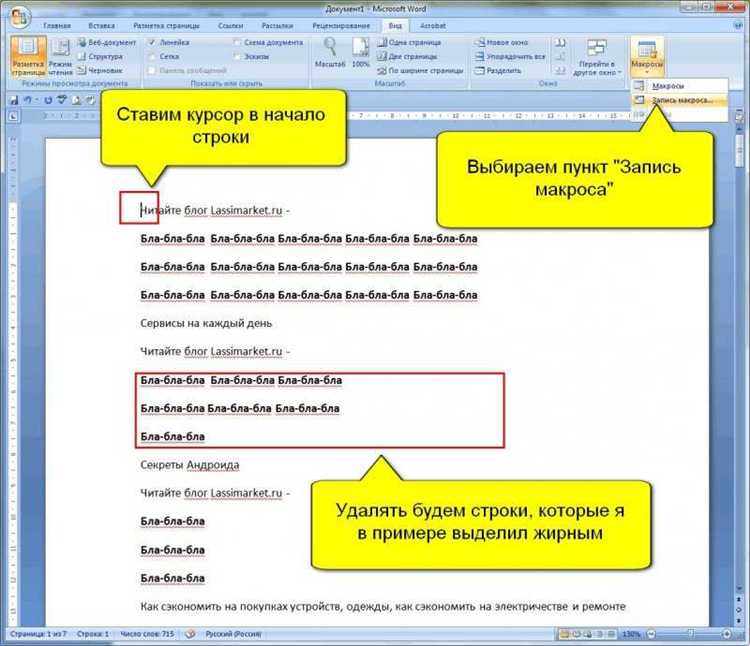This screenshot has height=646, width=750.
Task: Click line starting Как сэкономить на покупках
Action: (383, 607)
